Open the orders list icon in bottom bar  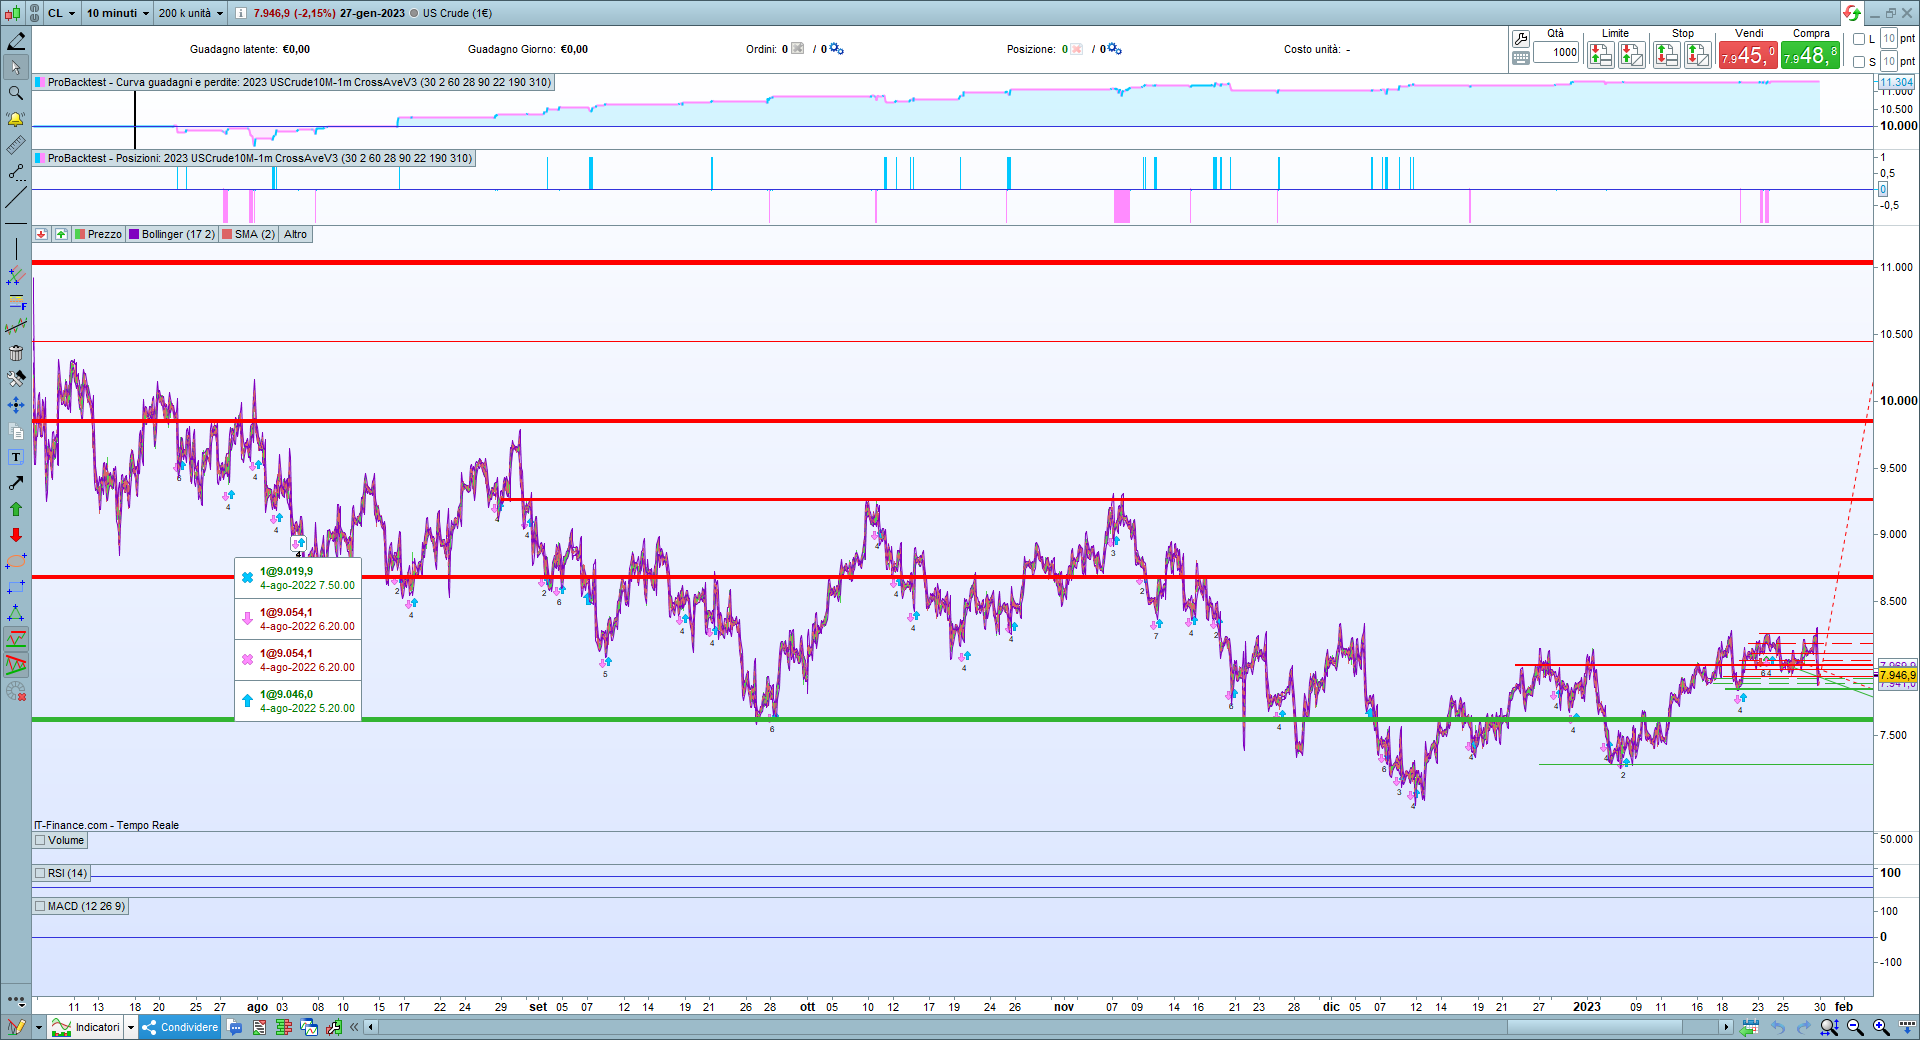(259, 1027)
